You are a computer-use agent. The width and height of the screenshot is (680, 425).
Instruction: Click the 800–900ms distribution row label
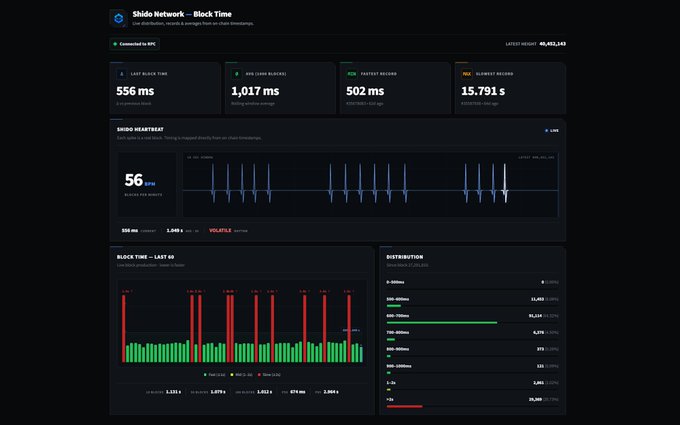tap(398, 349)
